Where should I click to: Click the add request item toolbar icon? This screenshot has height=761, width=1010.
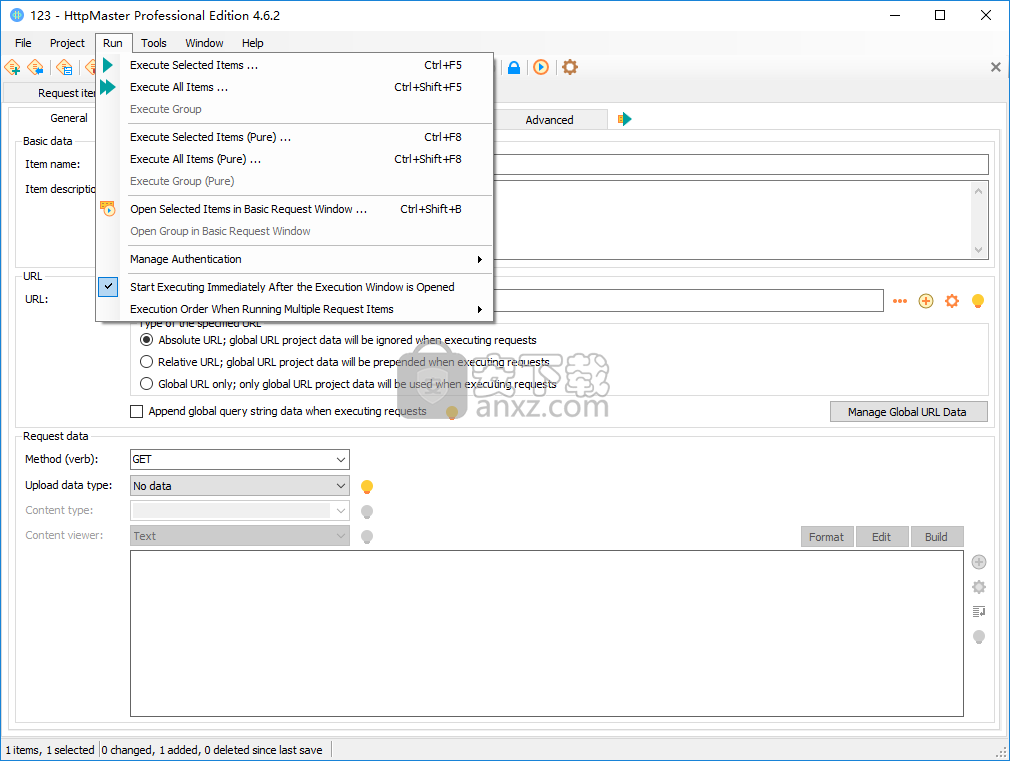[x=12, y=67]
